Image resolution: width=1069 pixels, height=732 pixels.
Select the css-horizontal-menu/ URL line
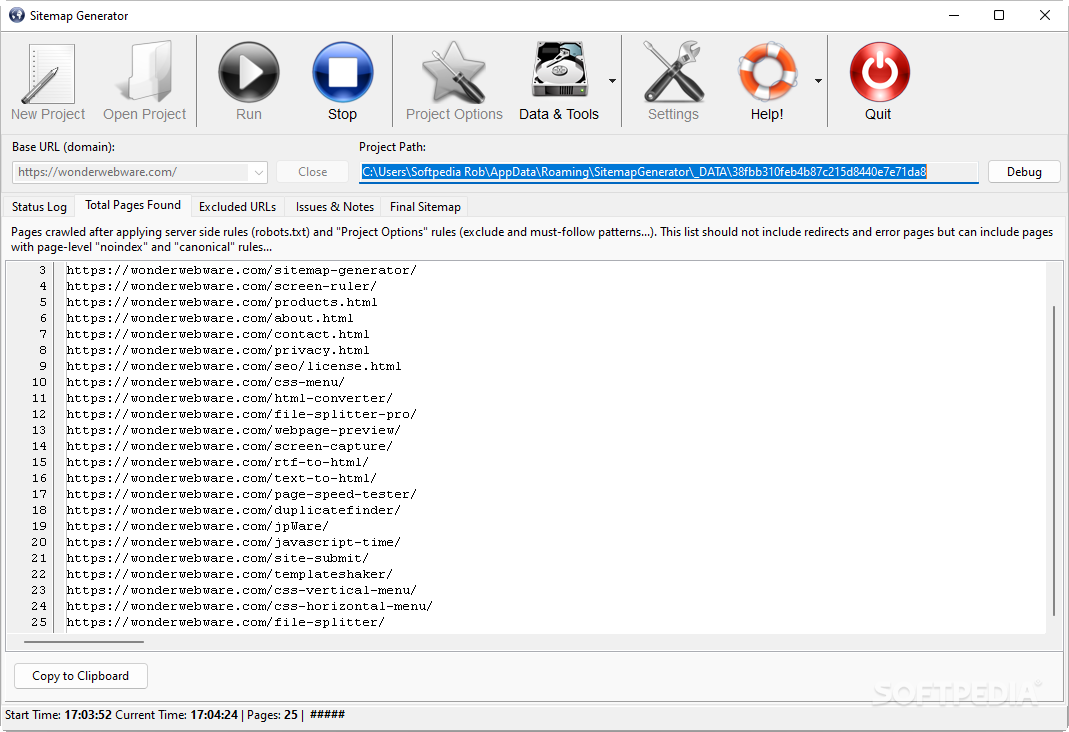(250, 607)
